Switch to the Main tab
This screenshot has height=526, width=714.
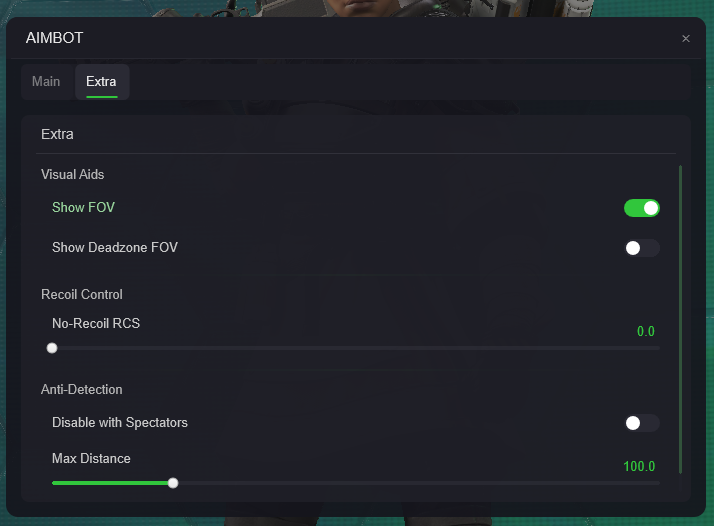pyautogui.click(x=46, y=82)
